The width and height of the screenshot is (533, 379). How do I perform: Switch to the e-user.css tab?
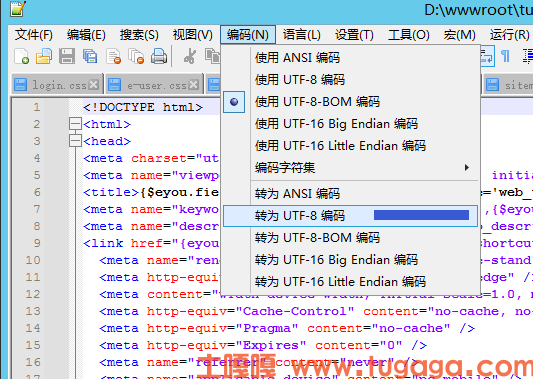pyautogui.click(x=155, y=84)
